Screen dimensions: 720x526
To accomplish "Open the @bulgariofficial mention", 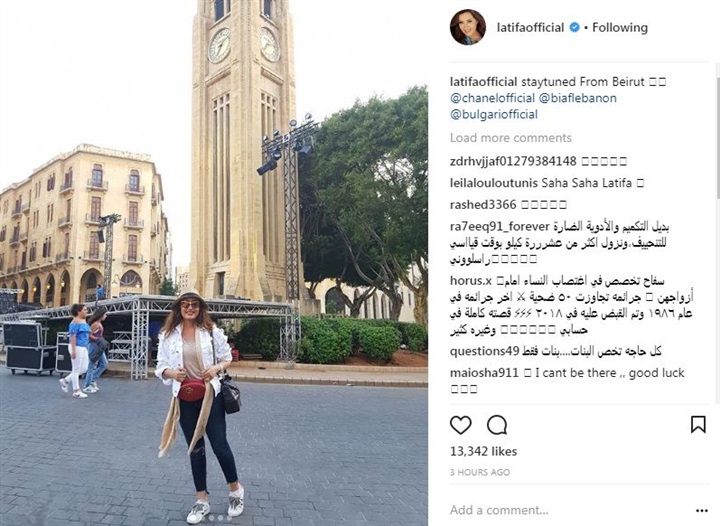I will coord(494,114).
